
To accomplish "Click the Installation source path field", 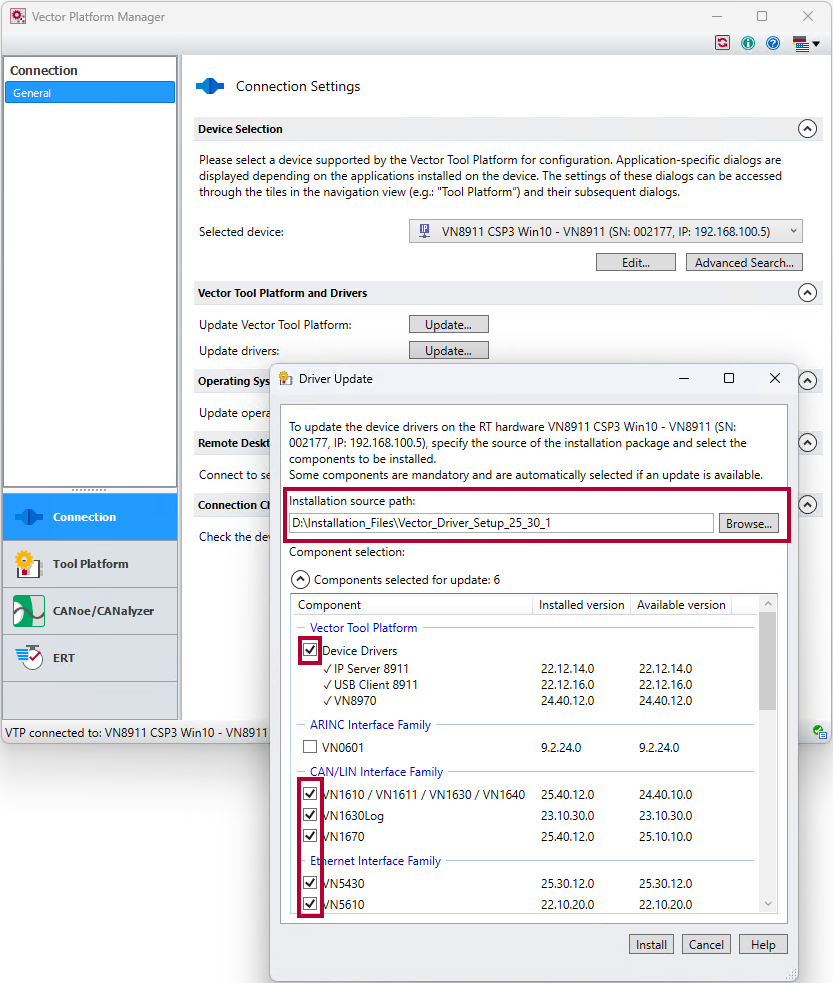I will point(500,523).
